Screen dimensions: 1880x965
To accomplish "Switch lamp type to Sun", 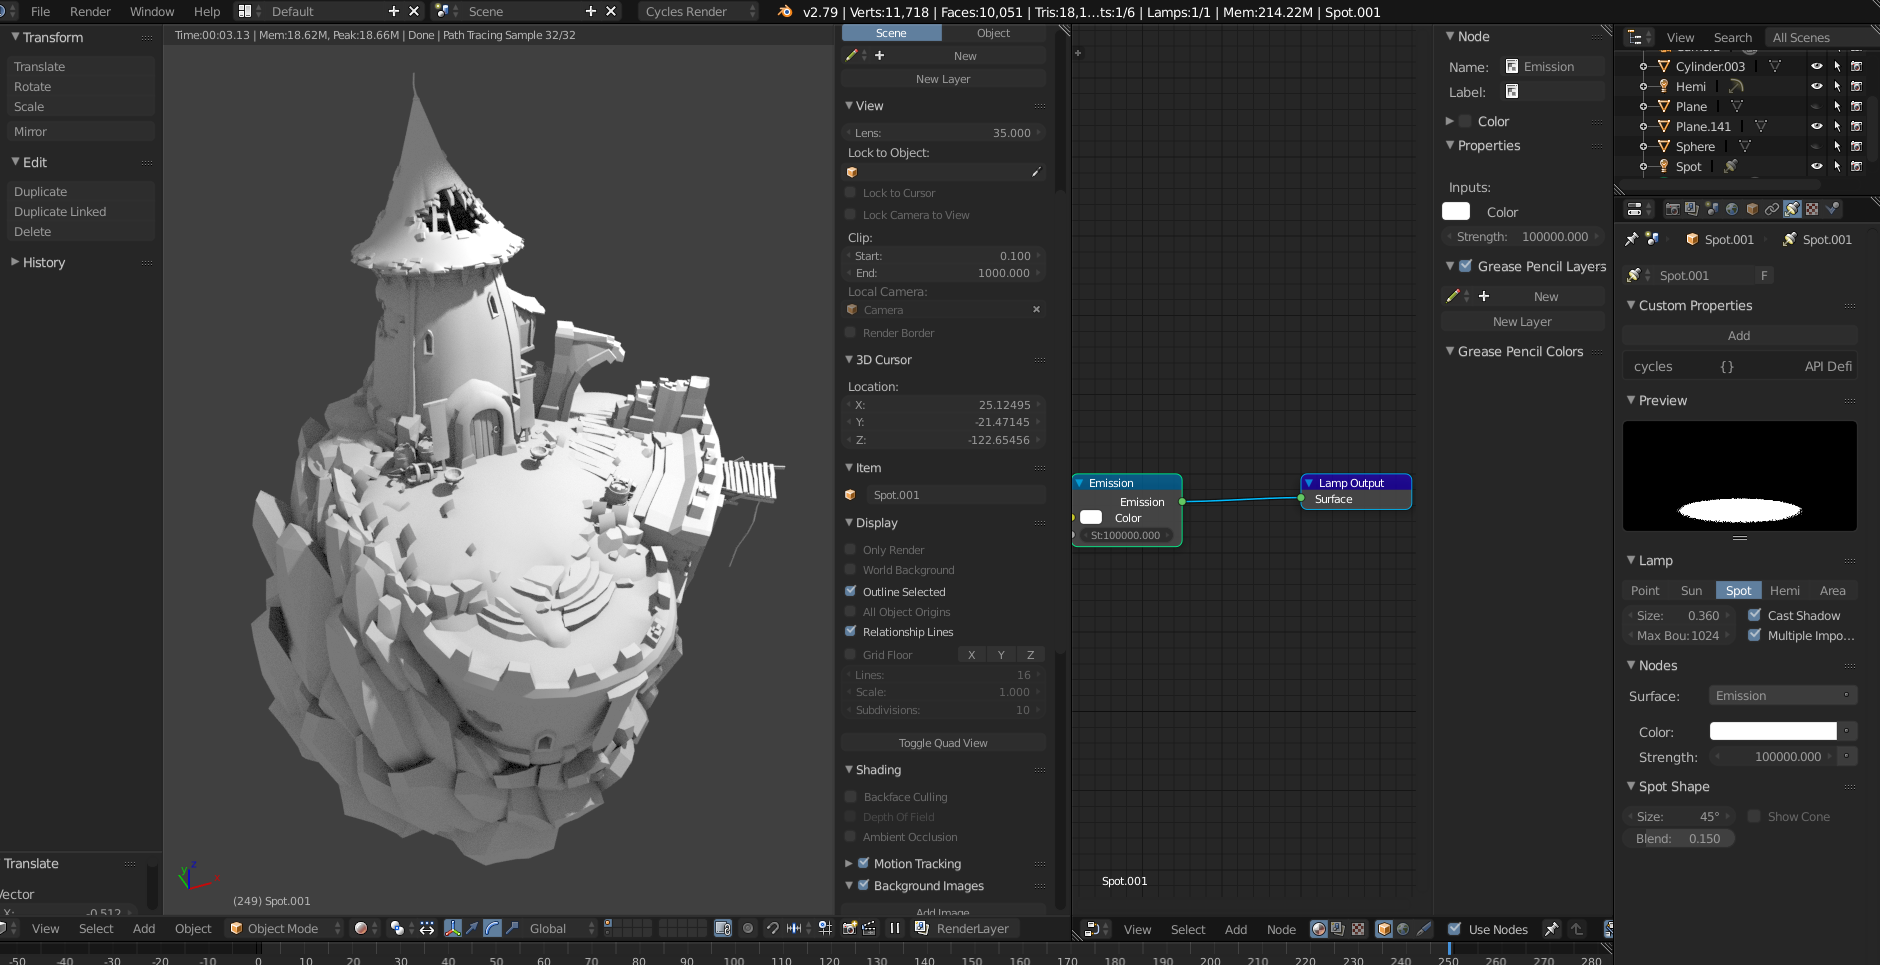I will coord(1691,590).
